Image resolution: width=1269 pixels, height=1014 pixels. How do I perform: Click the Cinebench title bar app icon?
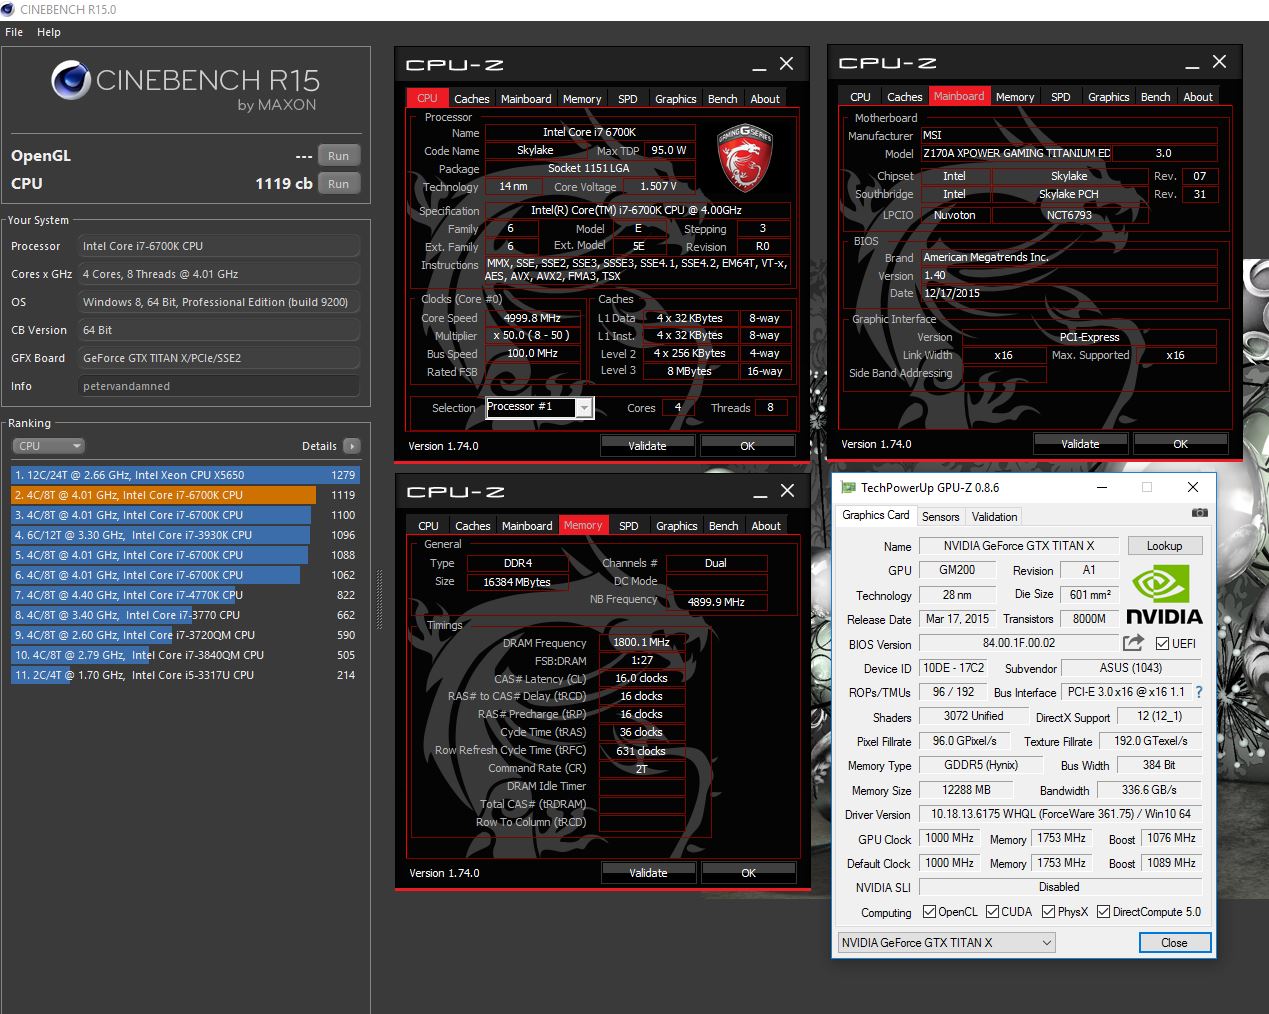(9, 9)
